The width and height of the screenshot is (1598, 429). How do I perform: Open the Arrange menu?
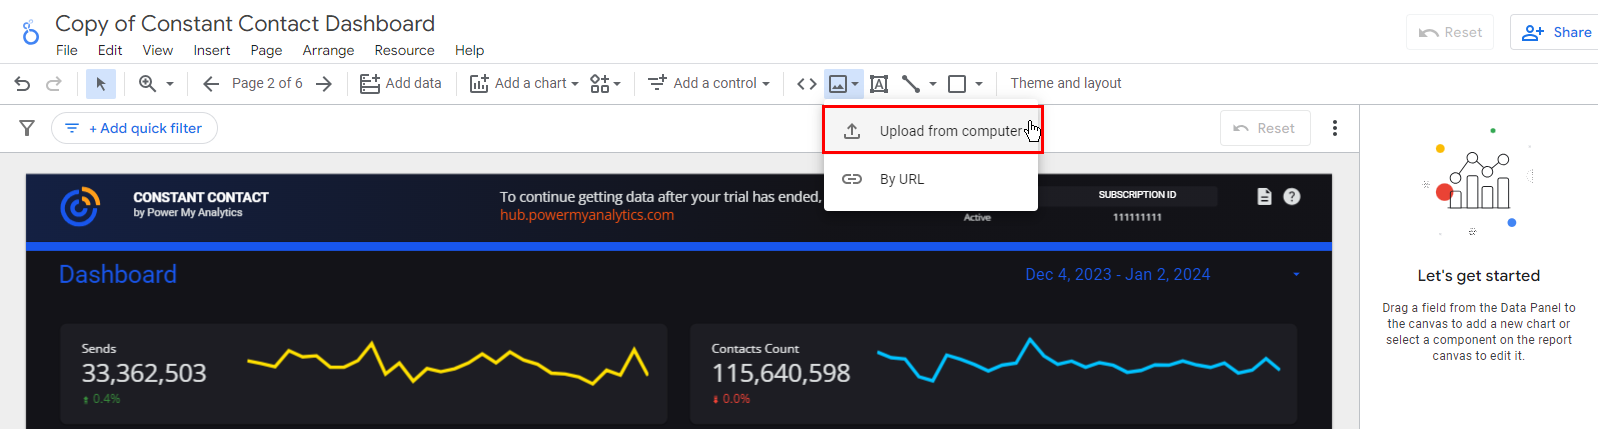[x=328, y=50]
